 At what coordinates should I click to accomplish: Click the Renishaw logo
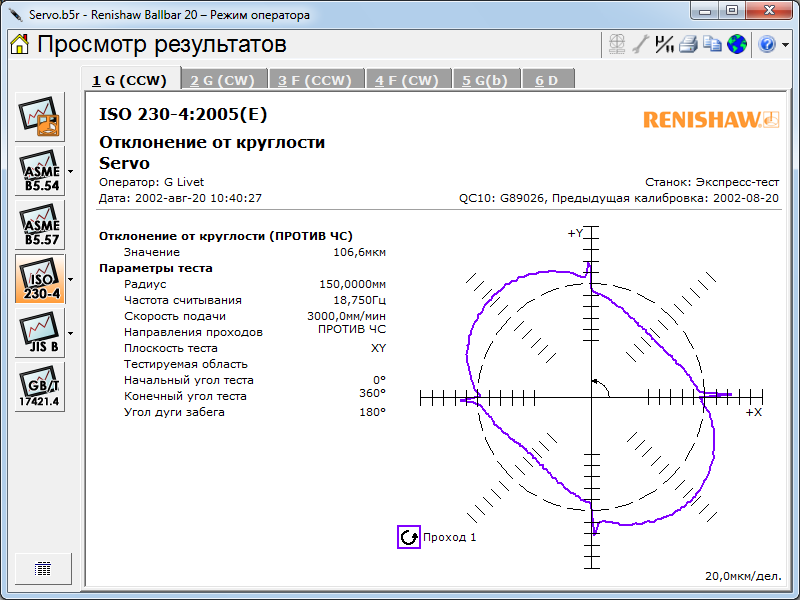[711, 119]
